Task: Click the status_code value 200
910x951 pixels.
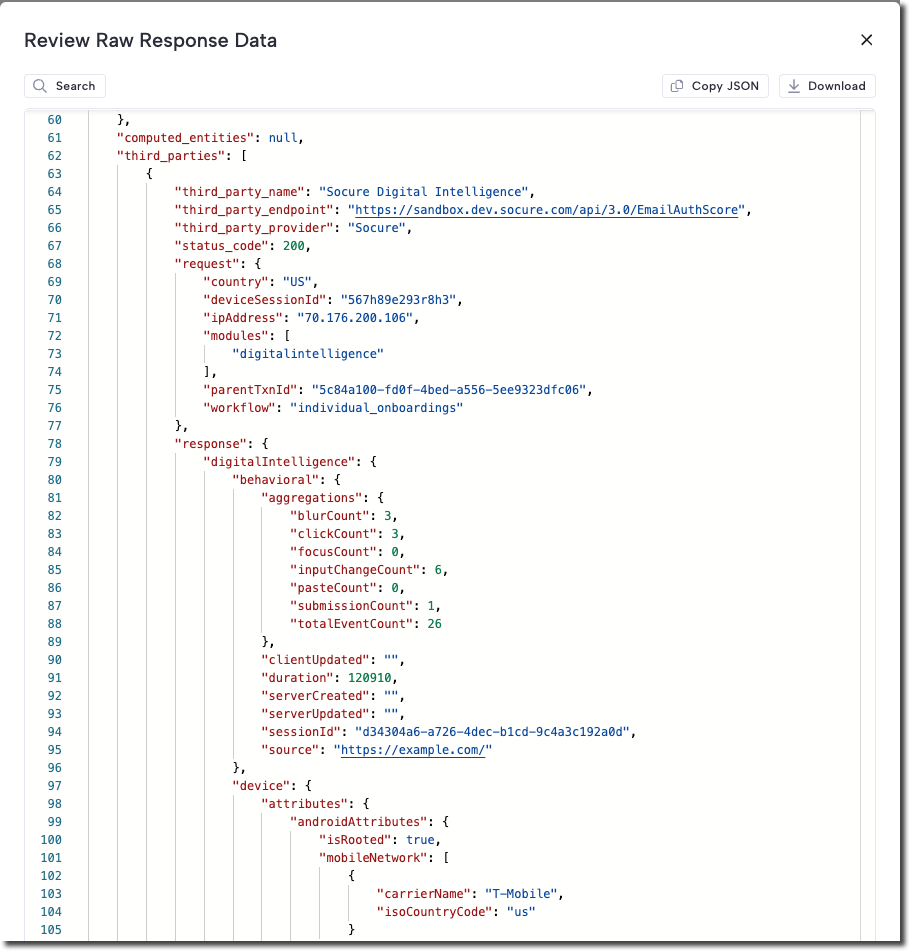Action: [x=294, y=246]
